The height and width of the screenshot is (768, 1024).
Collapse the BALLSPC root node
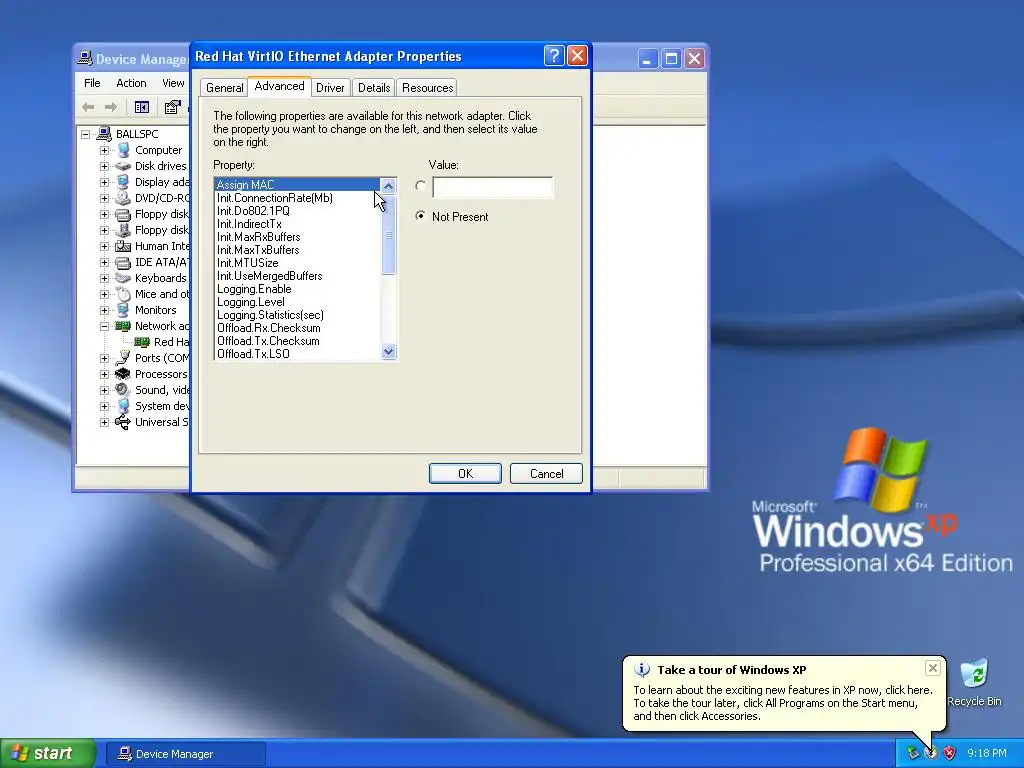tap(86, 135)
